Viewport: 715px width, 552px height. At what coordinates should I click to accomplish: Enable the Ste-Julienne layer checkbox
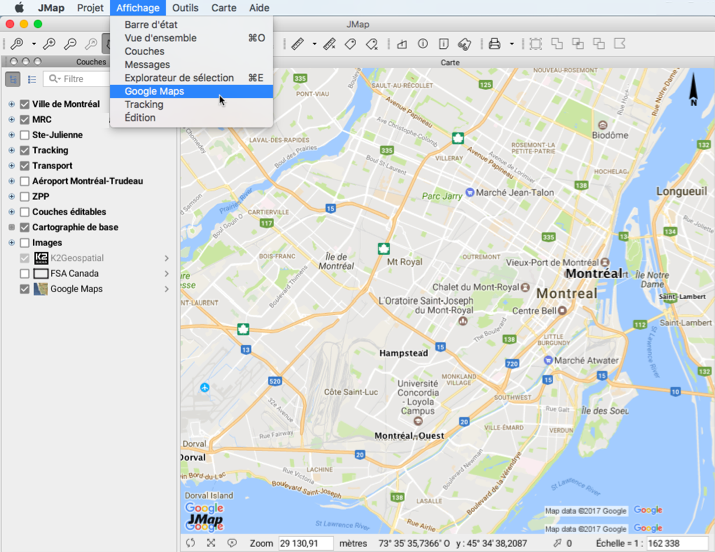click(25, 135)
